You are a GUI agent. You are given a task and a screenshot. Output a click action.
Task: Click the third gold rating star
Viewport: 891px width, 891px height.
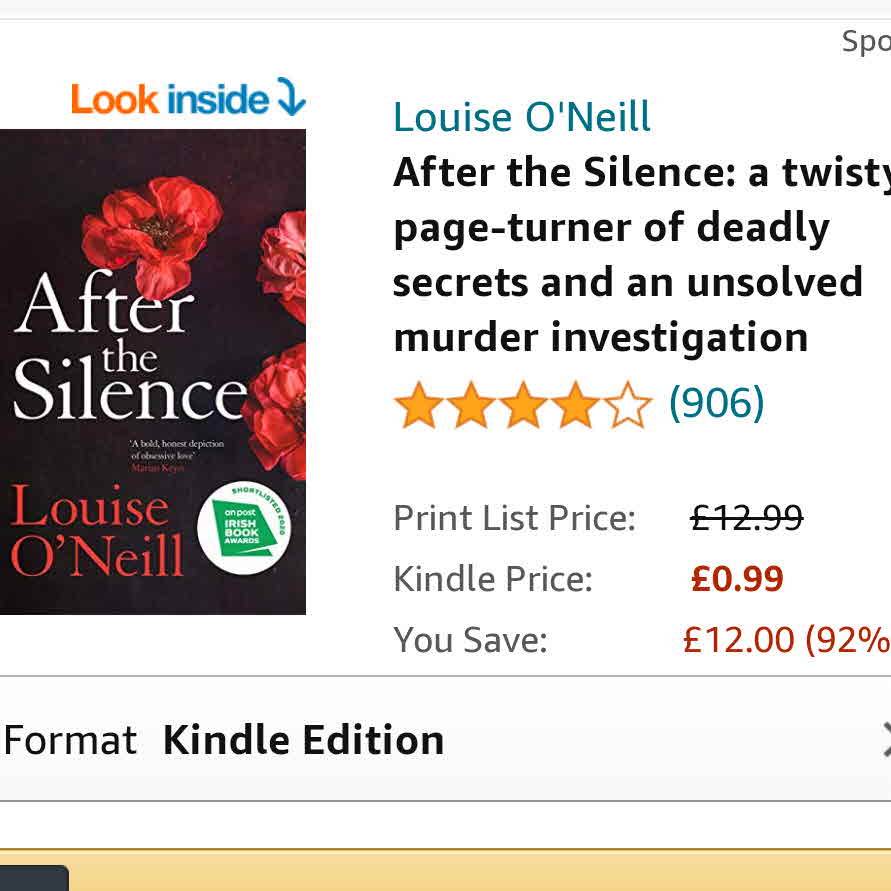pos(523,405)
